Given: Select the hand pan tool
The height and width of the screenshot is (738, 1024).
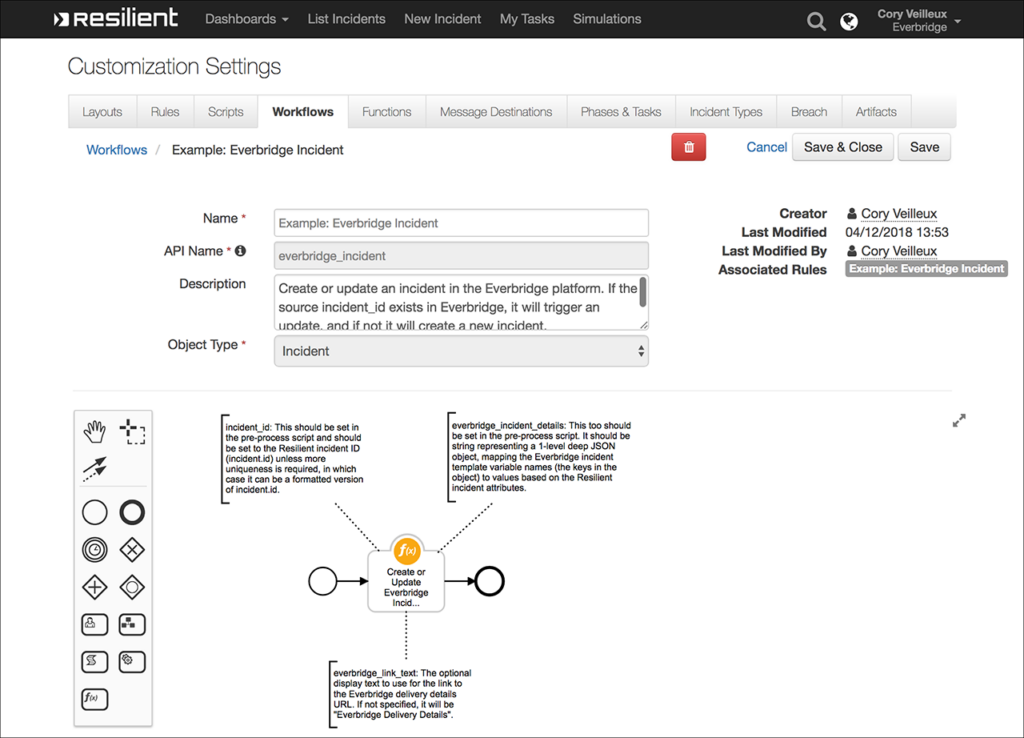Looking at the screenshot, I should 95,432.
